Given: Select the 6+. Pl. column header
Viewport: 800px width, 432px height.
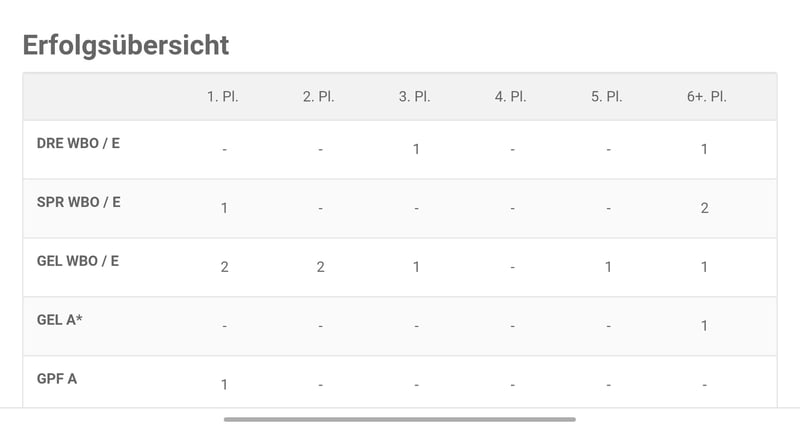Looking at the screenshot, I should pos(707,96).
